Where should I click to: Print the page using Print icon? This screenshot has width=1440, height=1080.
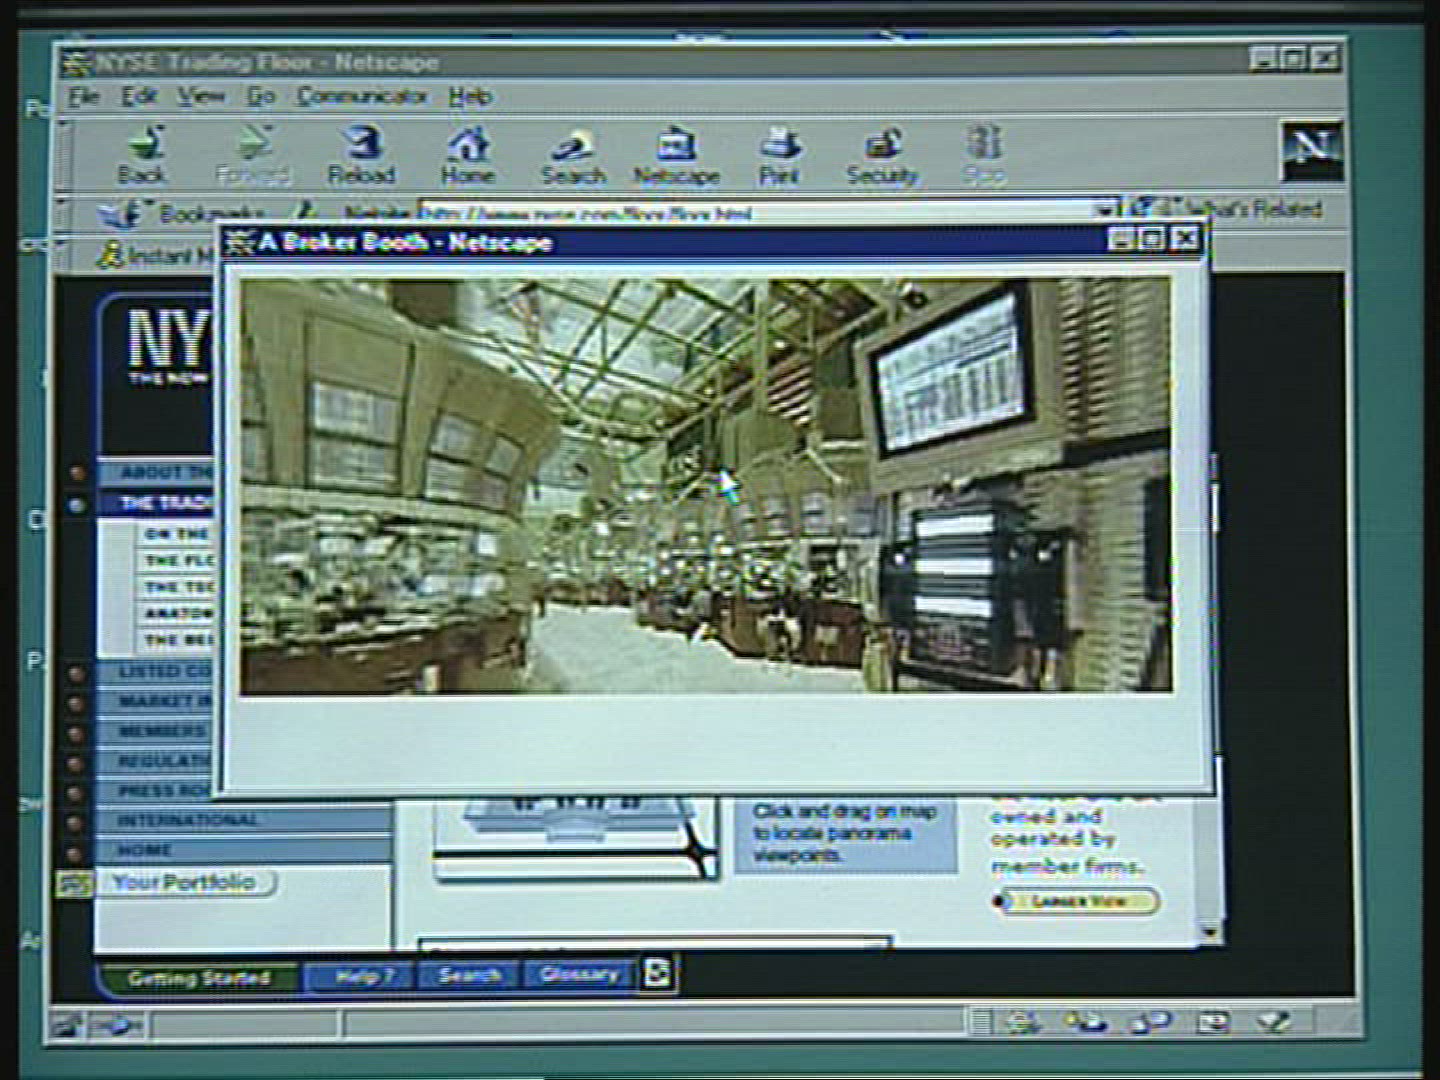pos(779,154)
